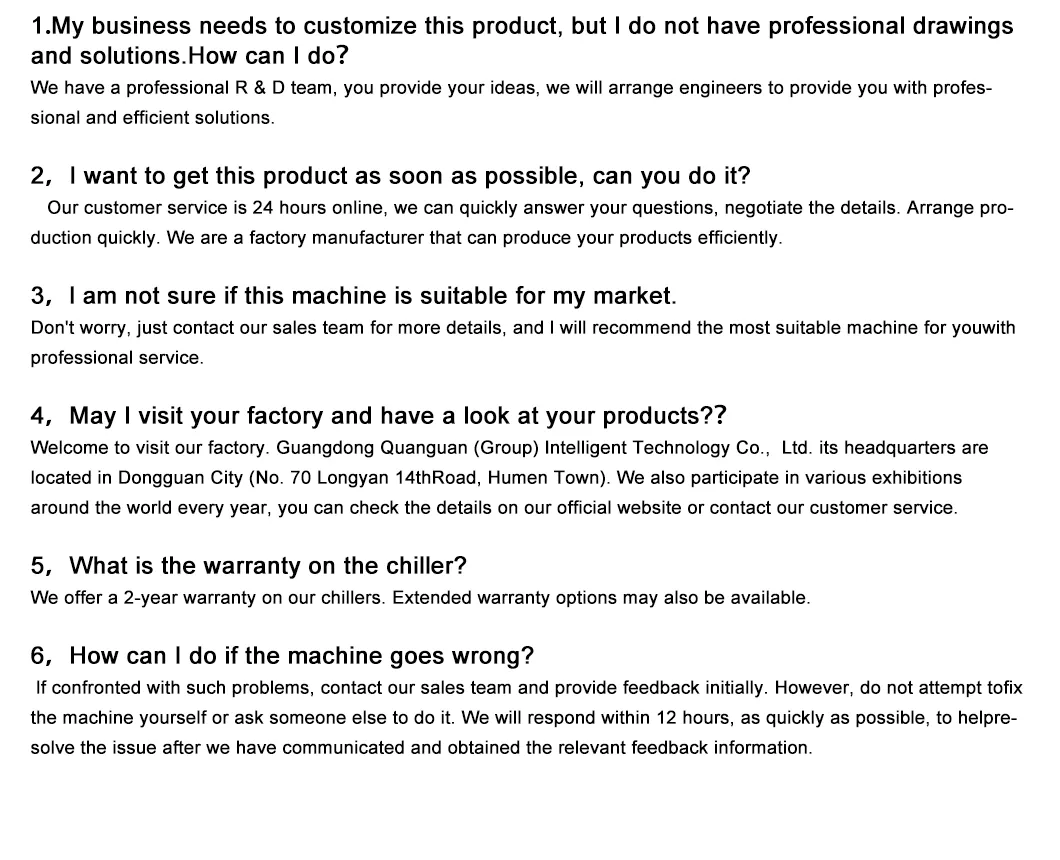Viewport: 1060px width, 860px height.
Task: Select the "machine goes wrong" question heading
Action: pos(282,656)
